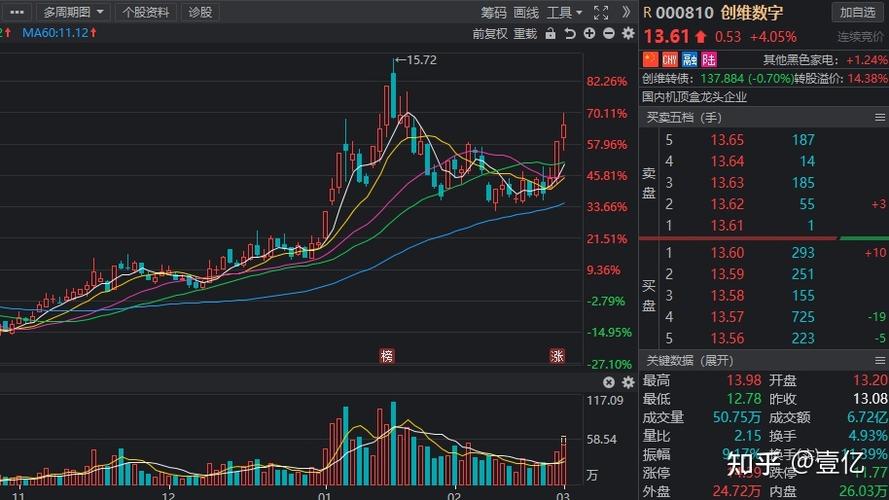Toggle 前复权 price adjustment
The height and width of the screenshot is (500, 889).
[x=490, y=33]
